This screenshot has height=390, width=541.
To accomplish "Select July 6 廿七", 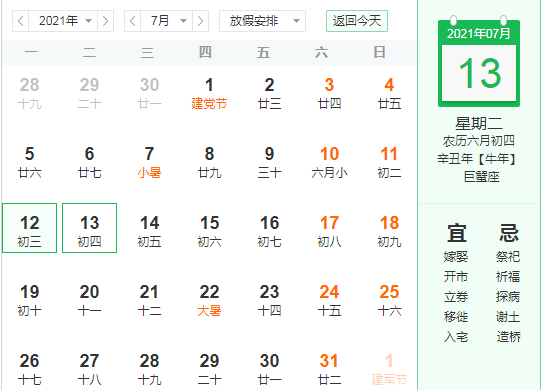I will click(89, 162).
